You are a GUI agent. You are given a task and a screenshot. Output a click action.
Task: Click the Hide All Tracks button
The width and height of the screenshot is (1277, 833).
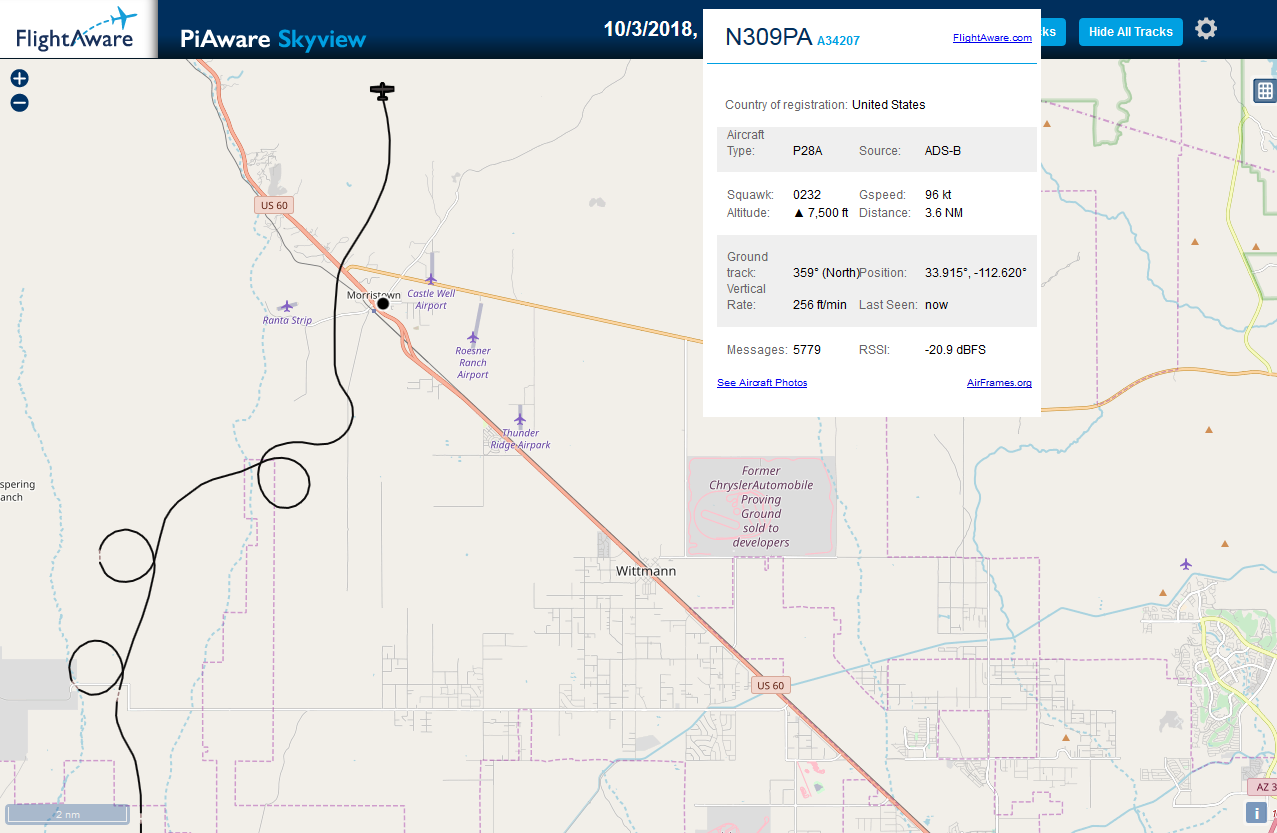pyautogui.click(x=1131, y=32)
